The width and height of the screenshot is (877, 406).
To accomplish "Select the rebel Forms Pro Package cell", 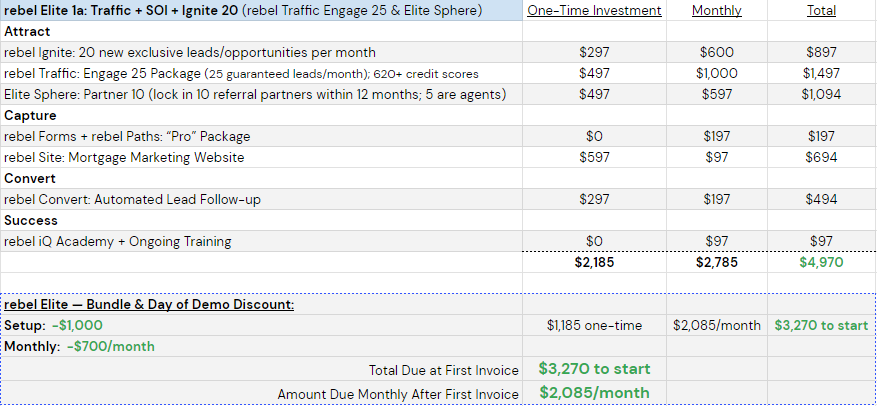I will tap(261, 136).
